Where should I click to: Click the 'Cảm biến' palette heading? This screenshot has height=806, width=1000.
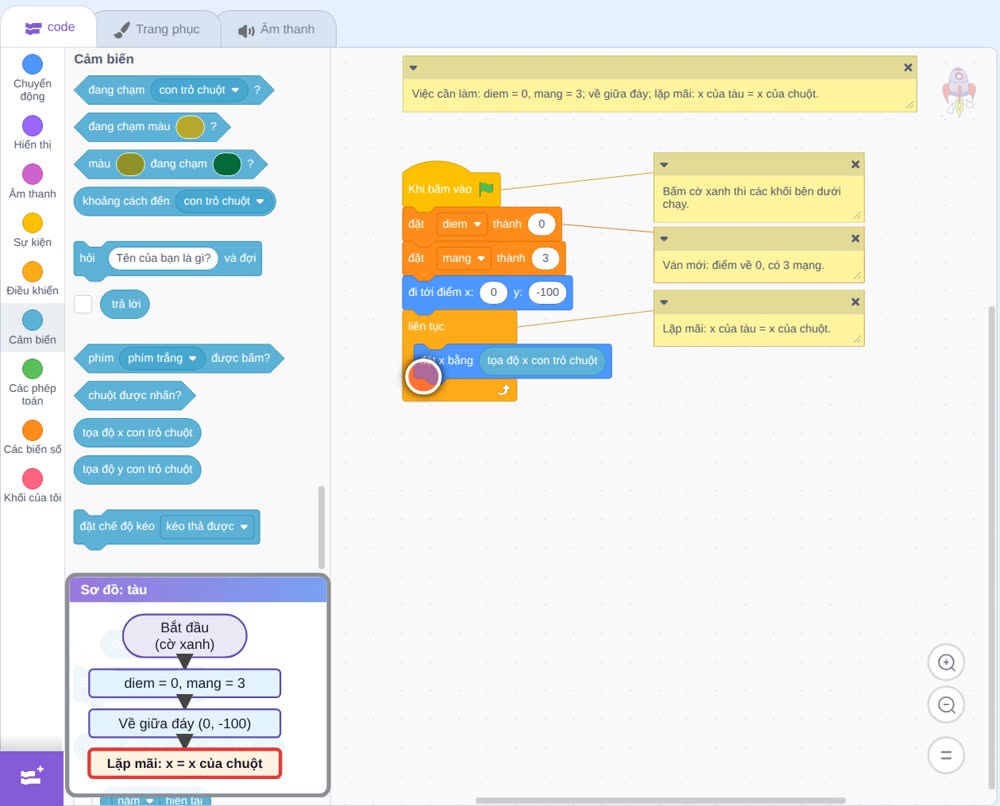[x=104, y=59]
